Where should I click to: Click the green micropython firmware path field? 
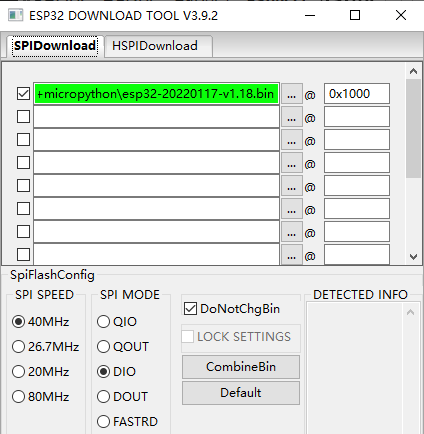[156, 94]
